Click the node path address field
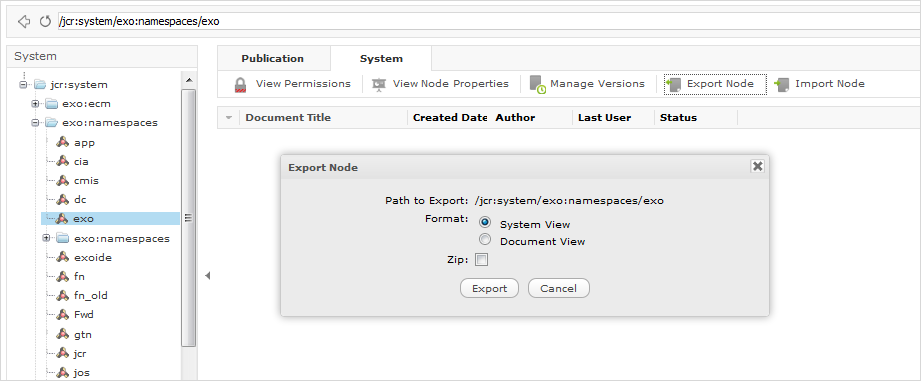This screenshot has height=381, width=921. click(489, 22)
